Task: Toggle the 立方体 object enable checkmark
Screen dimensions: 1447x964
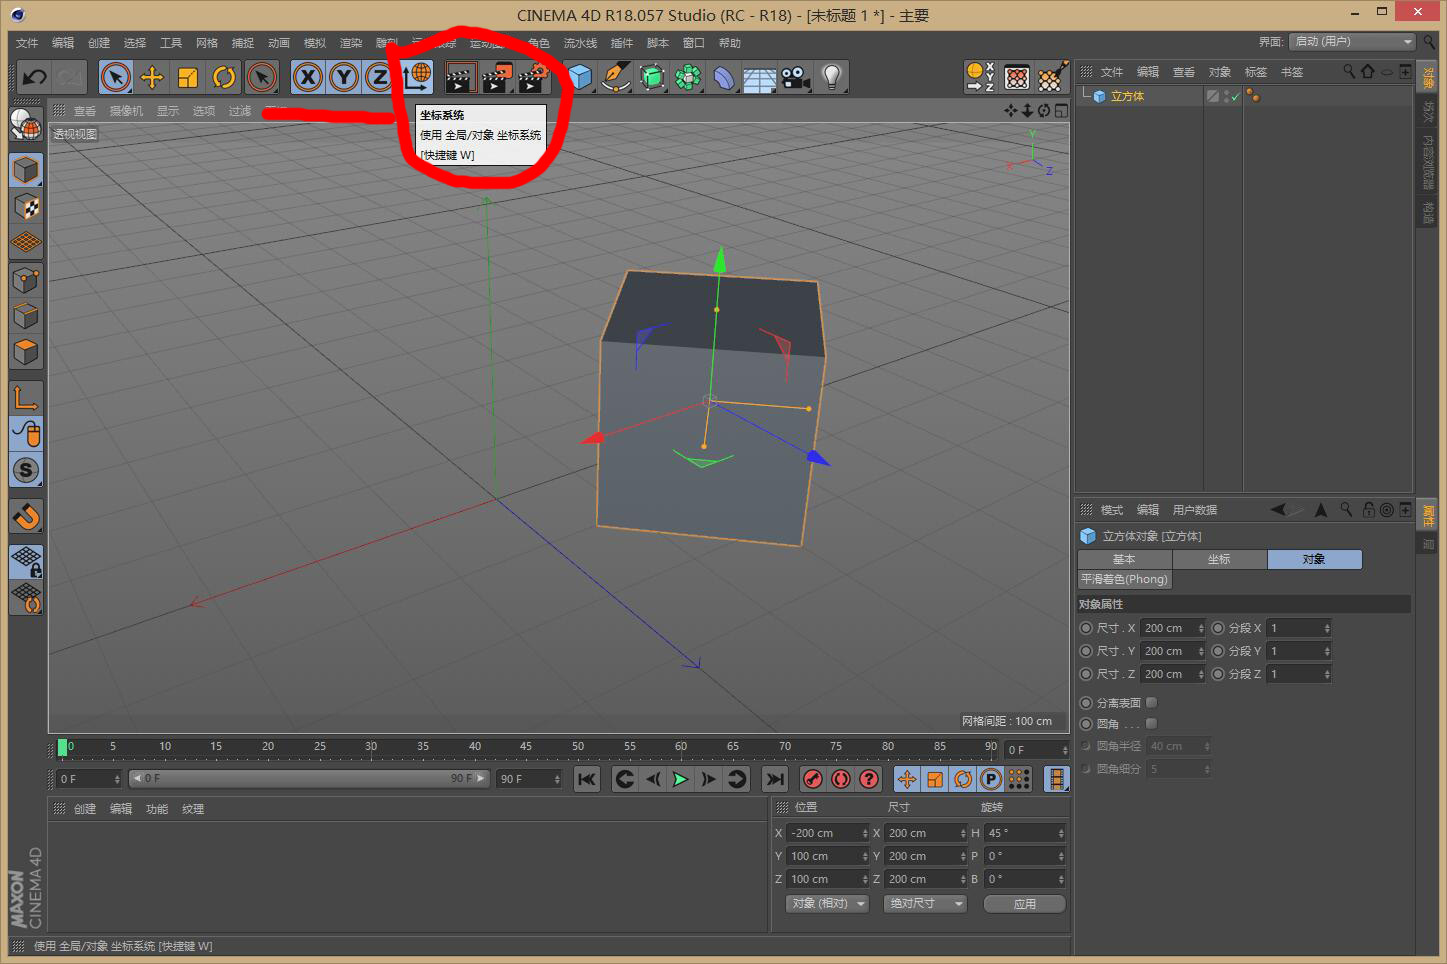Action: [x=1235, y=98]
